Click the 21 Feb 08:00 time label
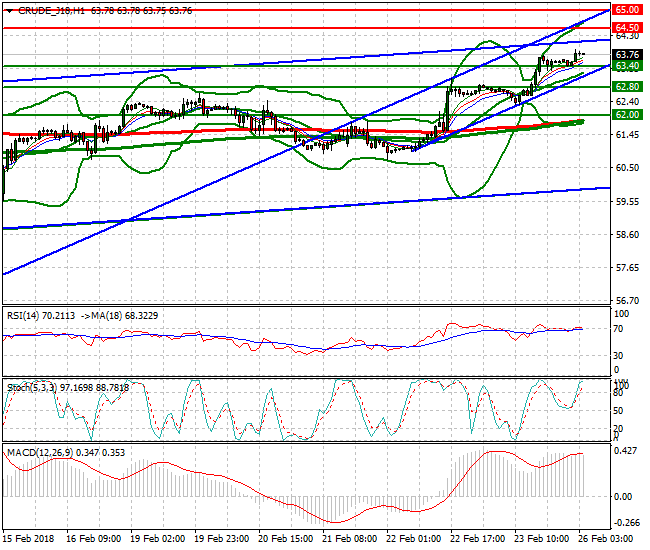Viewport: 650px width, 550px height. pos(350,539)
